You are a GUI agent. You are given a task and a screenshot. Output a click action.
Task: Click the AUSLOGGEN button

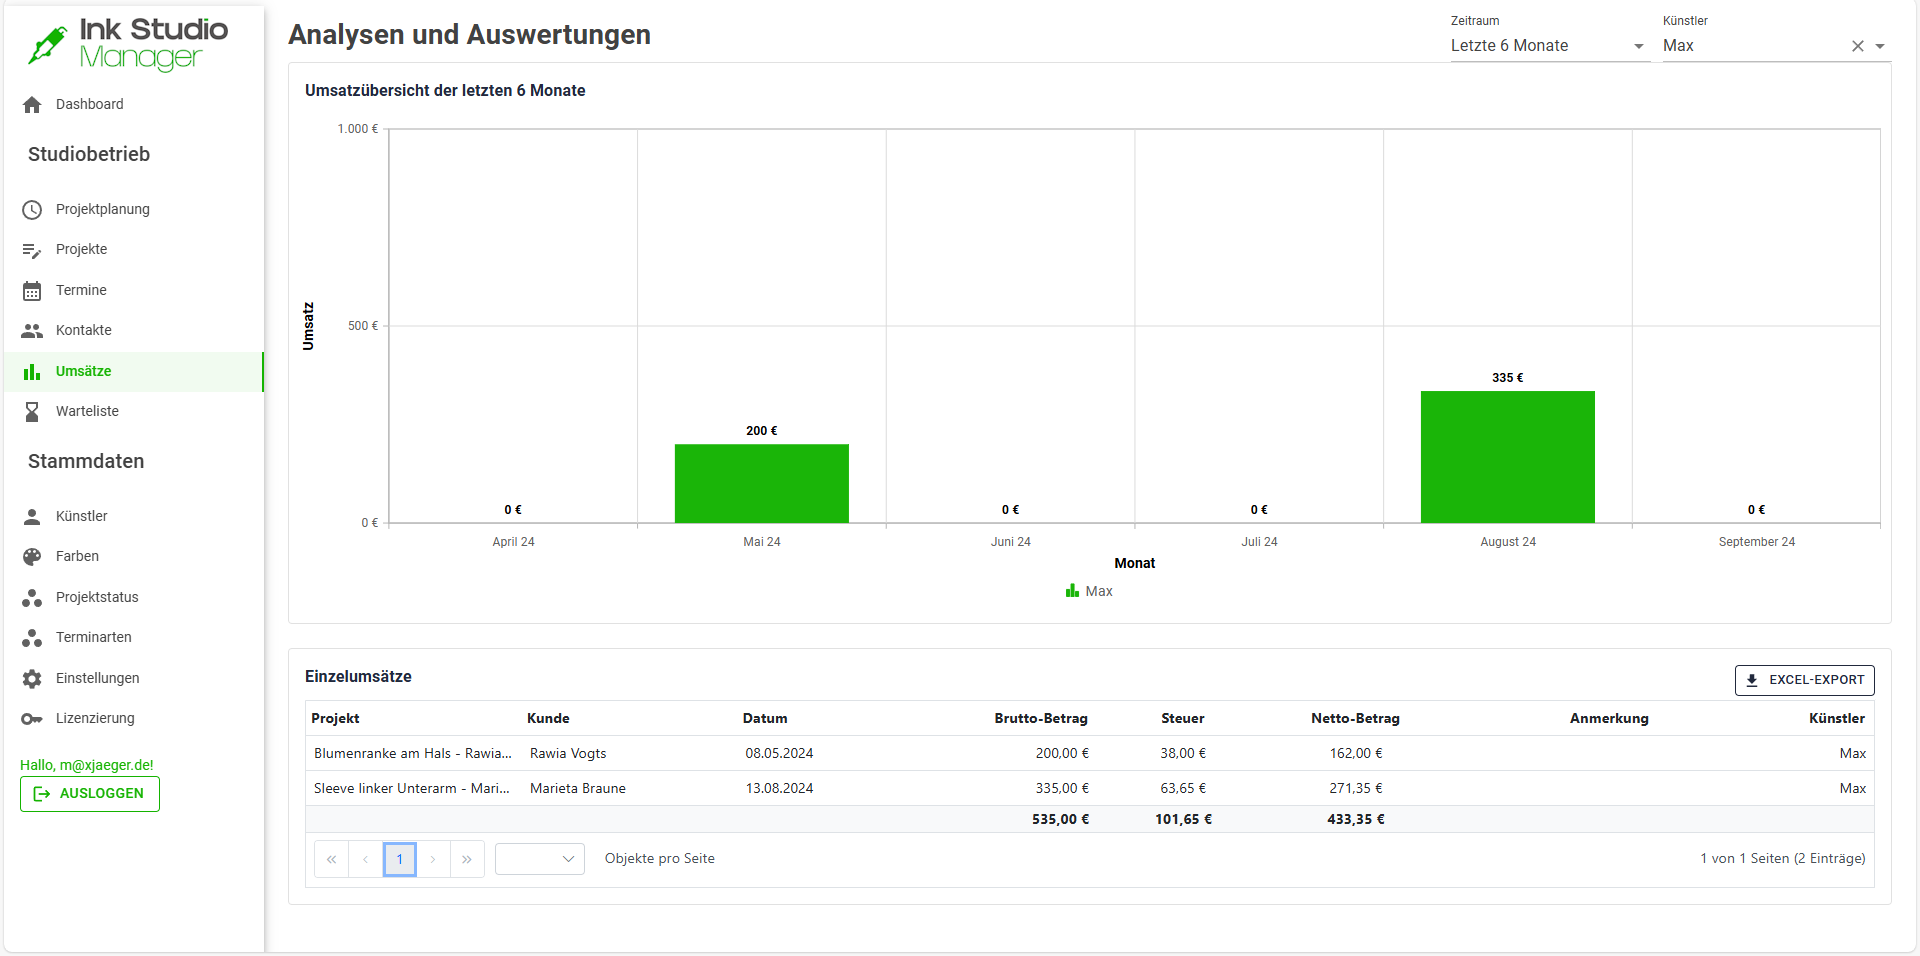pyautogui.click(x=90, y=794)
